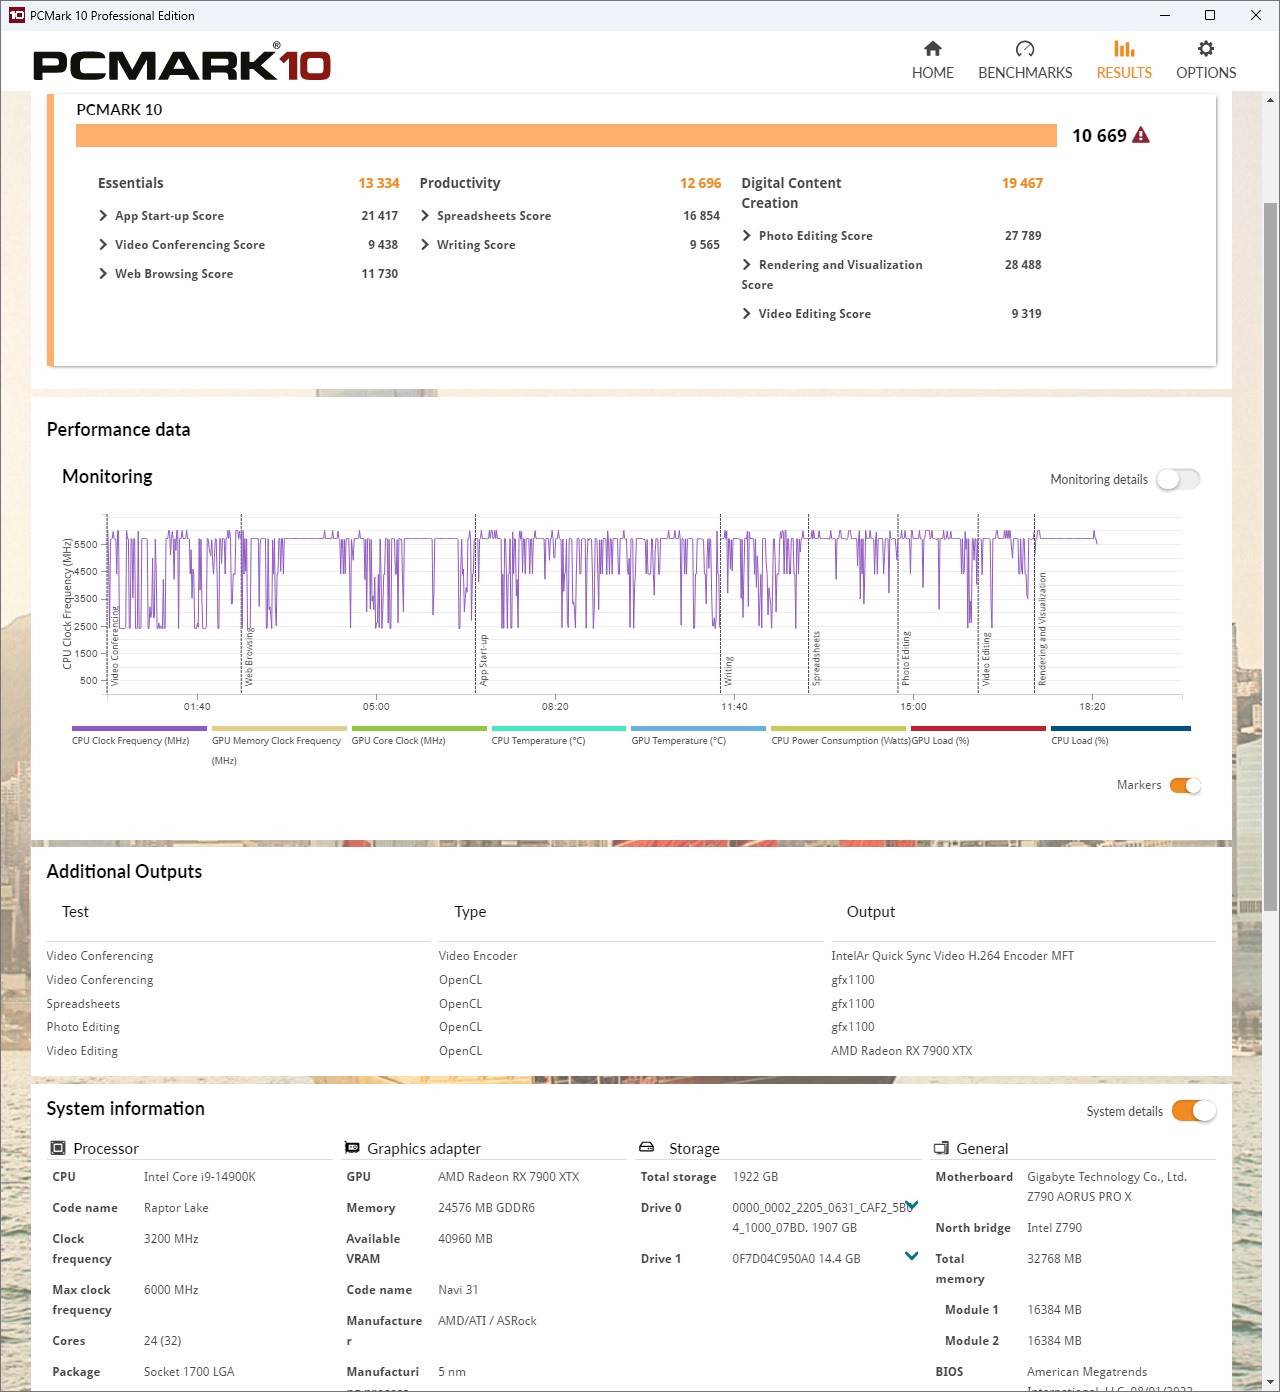Screen dimensions: 1280x1392
Task: Select the BENCHMARKS menu label
Action: pos(1025,73)
